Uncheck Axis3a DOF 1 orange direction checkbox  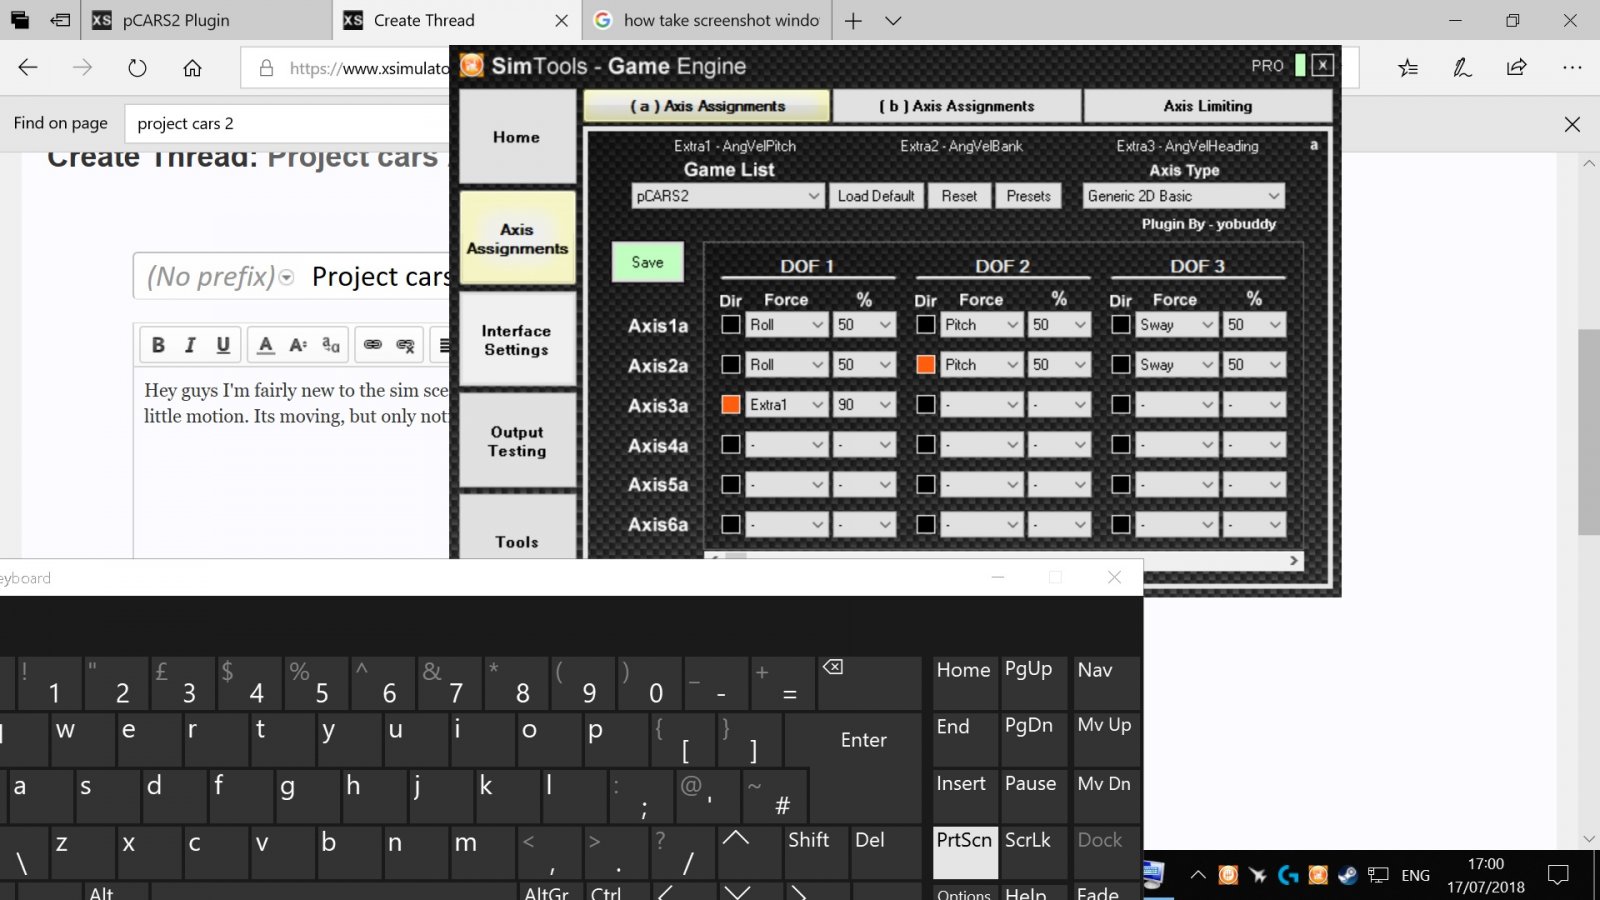click(x=731, y=404)
